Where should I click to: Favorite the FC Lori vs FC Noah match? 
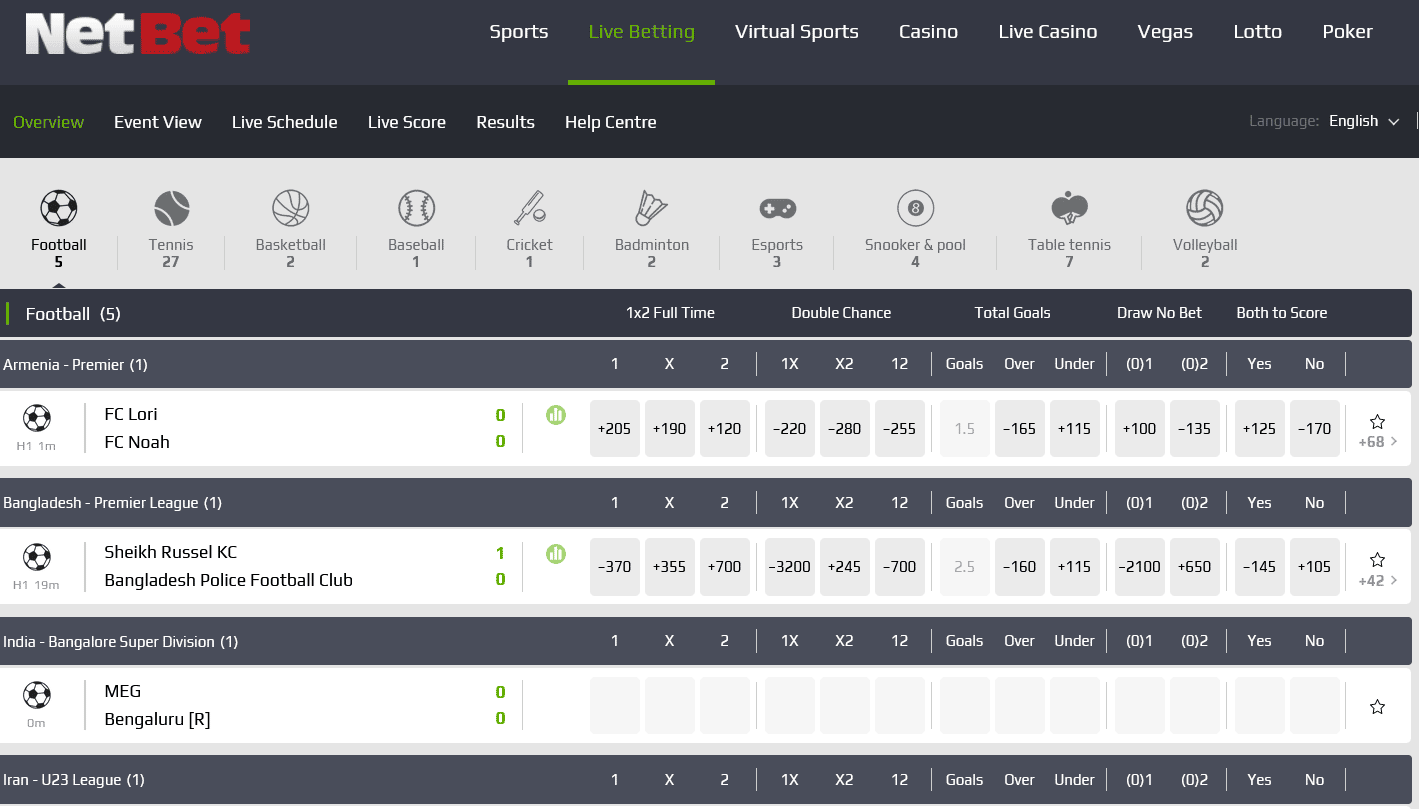pos(1377,421)
